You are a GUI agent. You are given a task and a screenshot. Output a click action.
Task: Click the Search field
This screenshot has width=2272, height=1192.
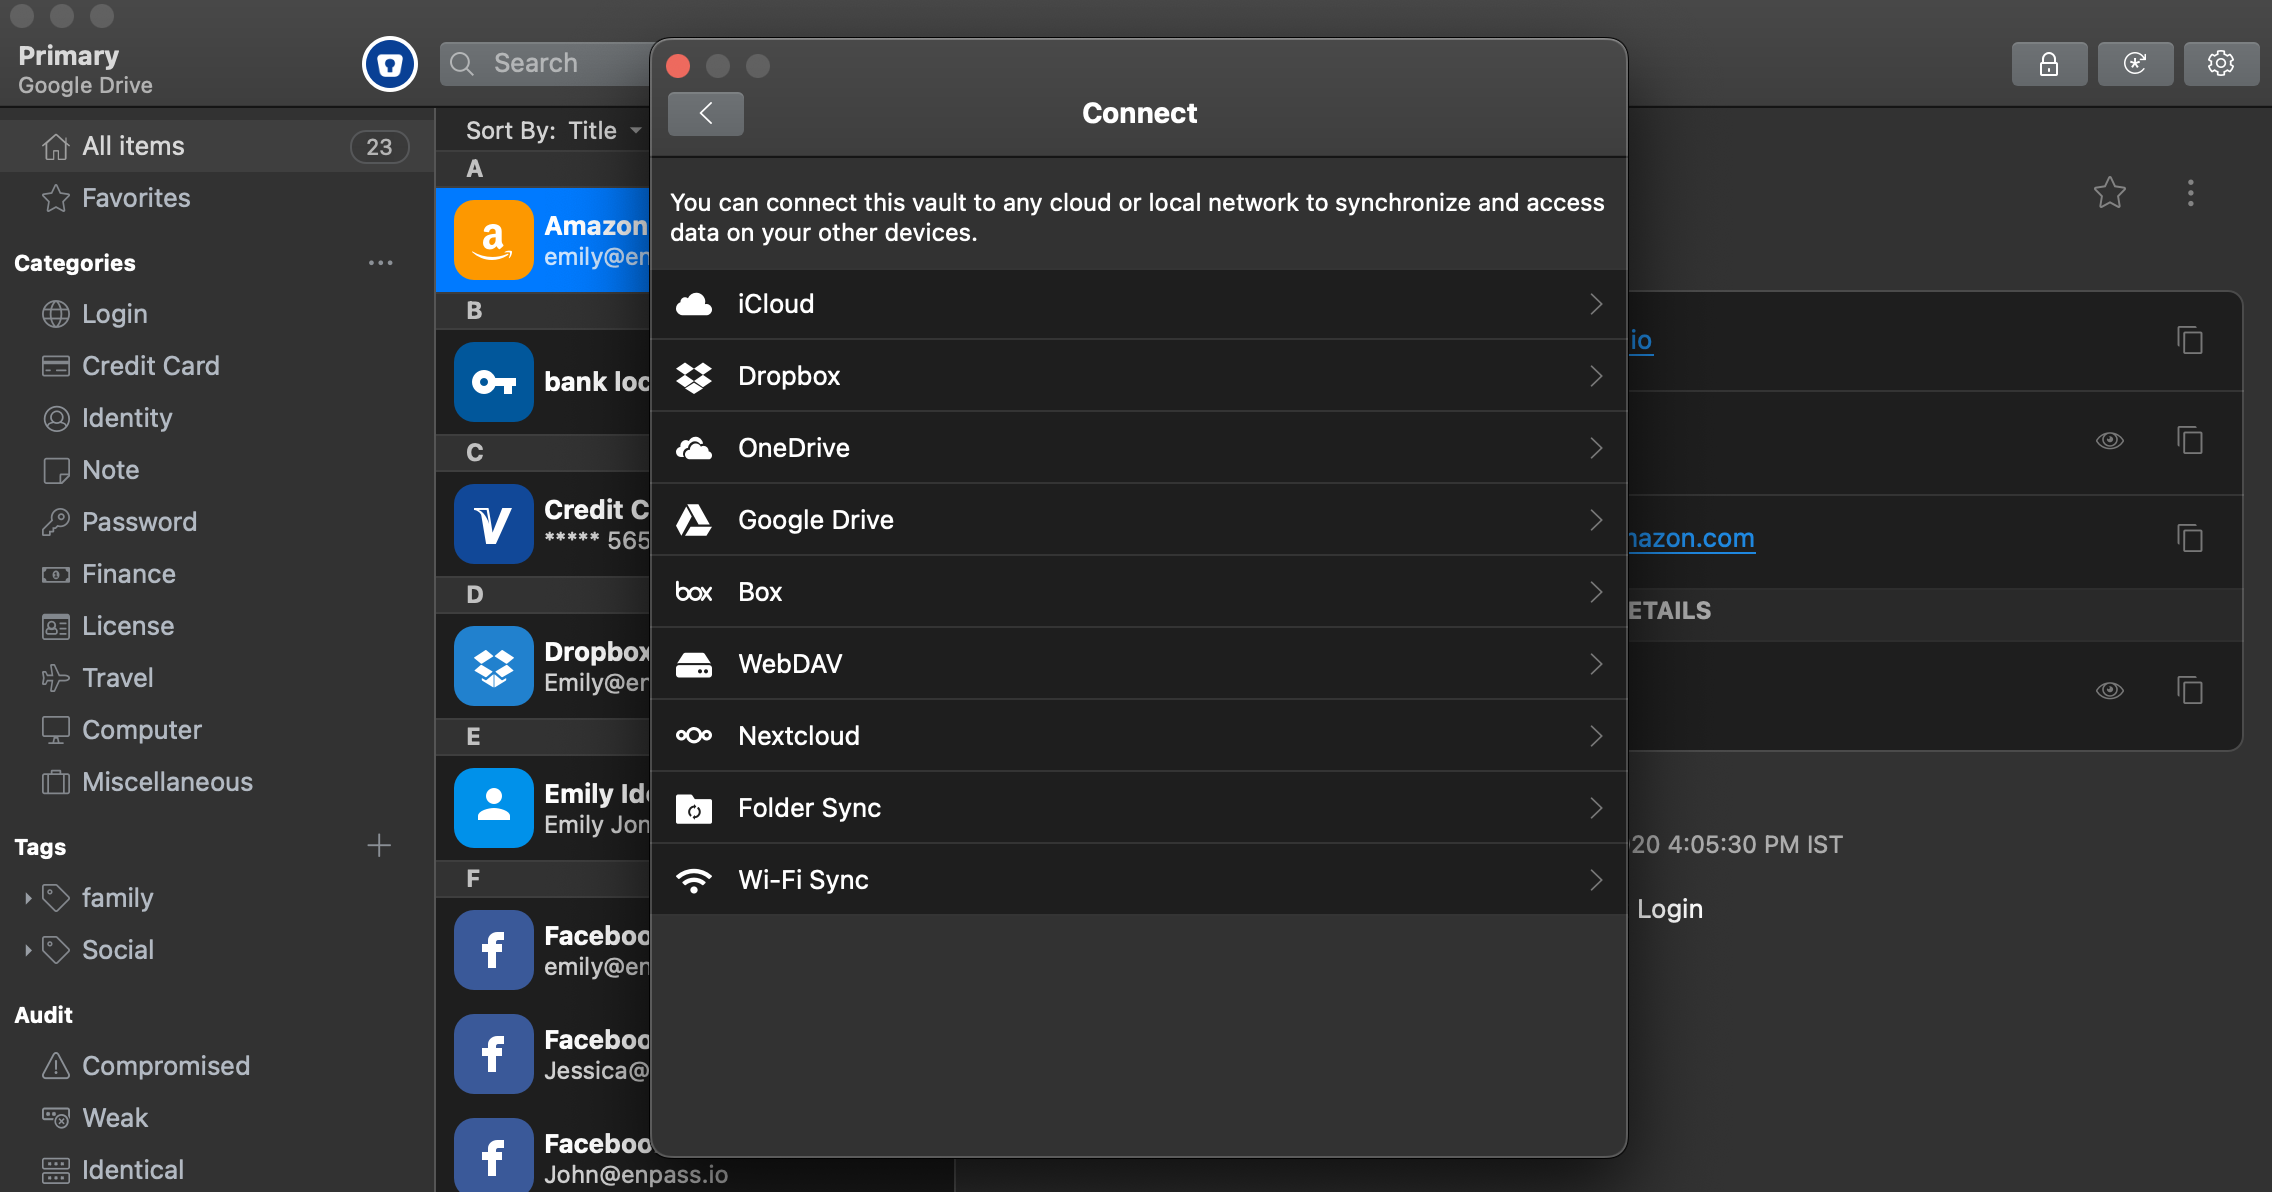[546, 64]
